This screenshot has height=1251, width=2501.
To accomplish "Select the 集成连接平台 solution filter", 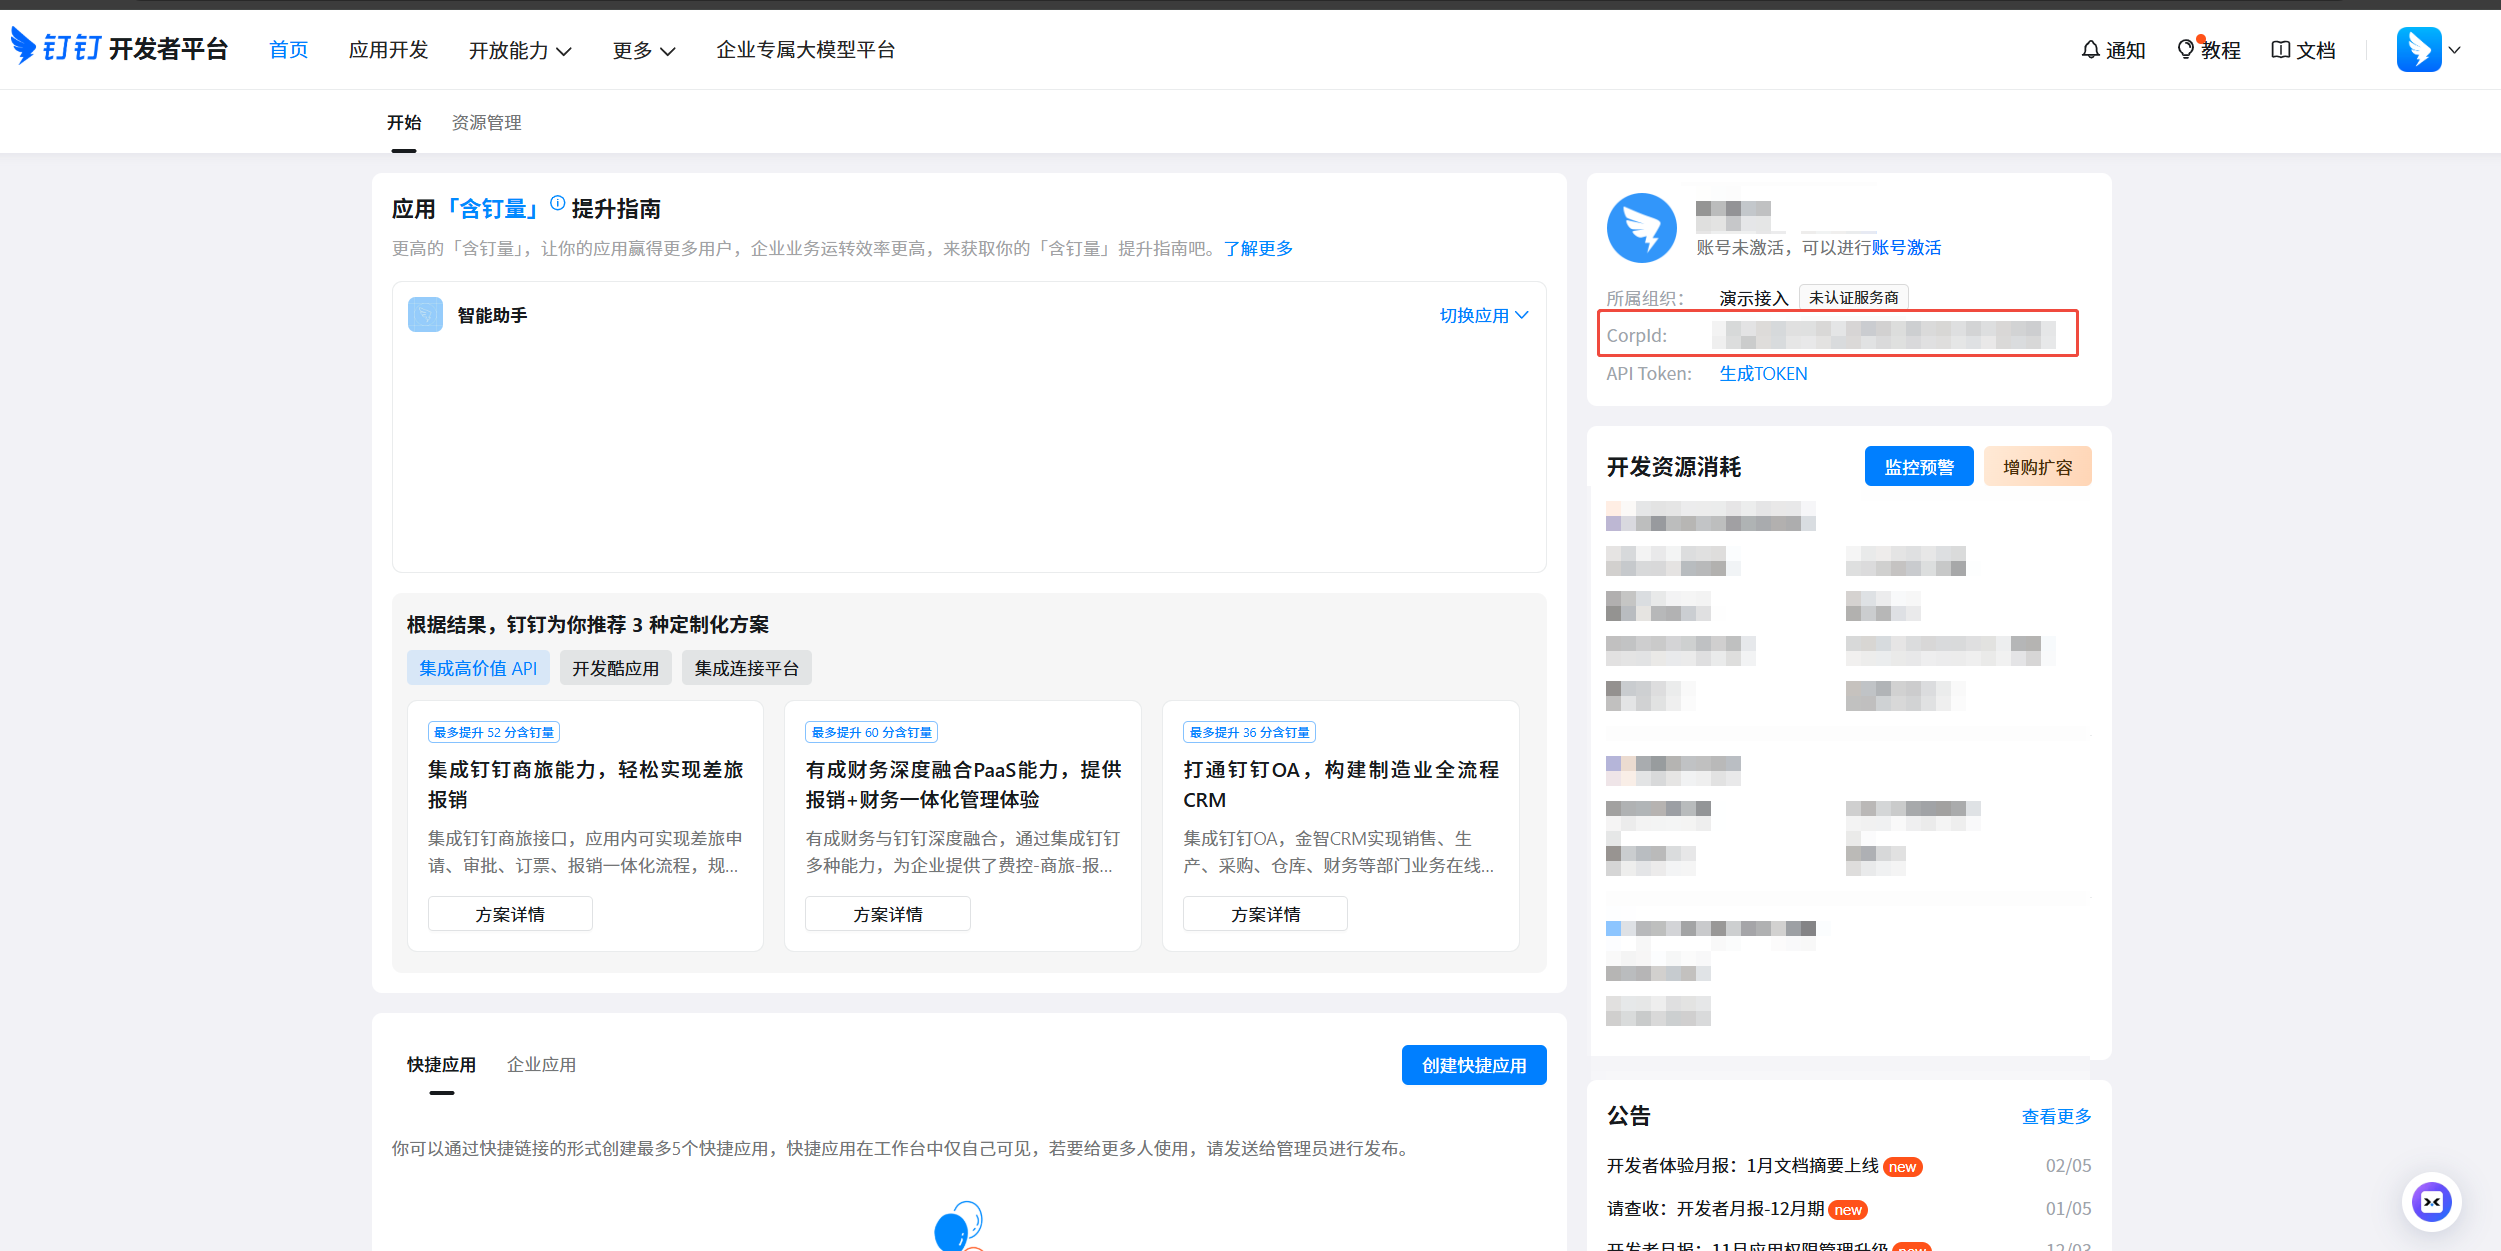I will click(x=746, y=668).
